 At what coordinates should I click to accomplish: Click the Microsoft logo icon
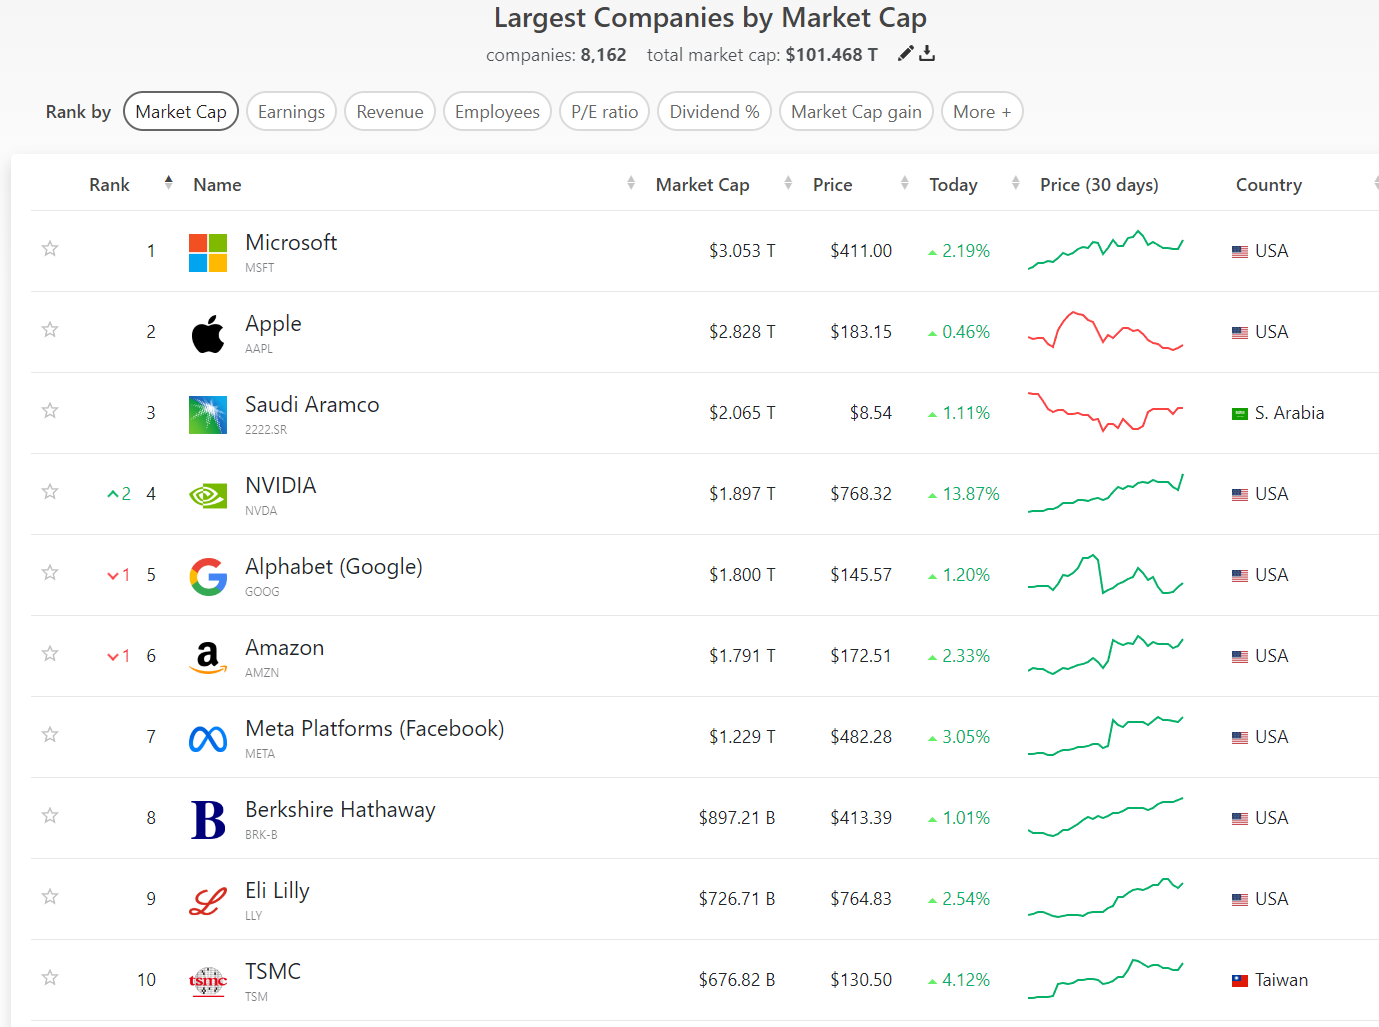pos(208,253)
